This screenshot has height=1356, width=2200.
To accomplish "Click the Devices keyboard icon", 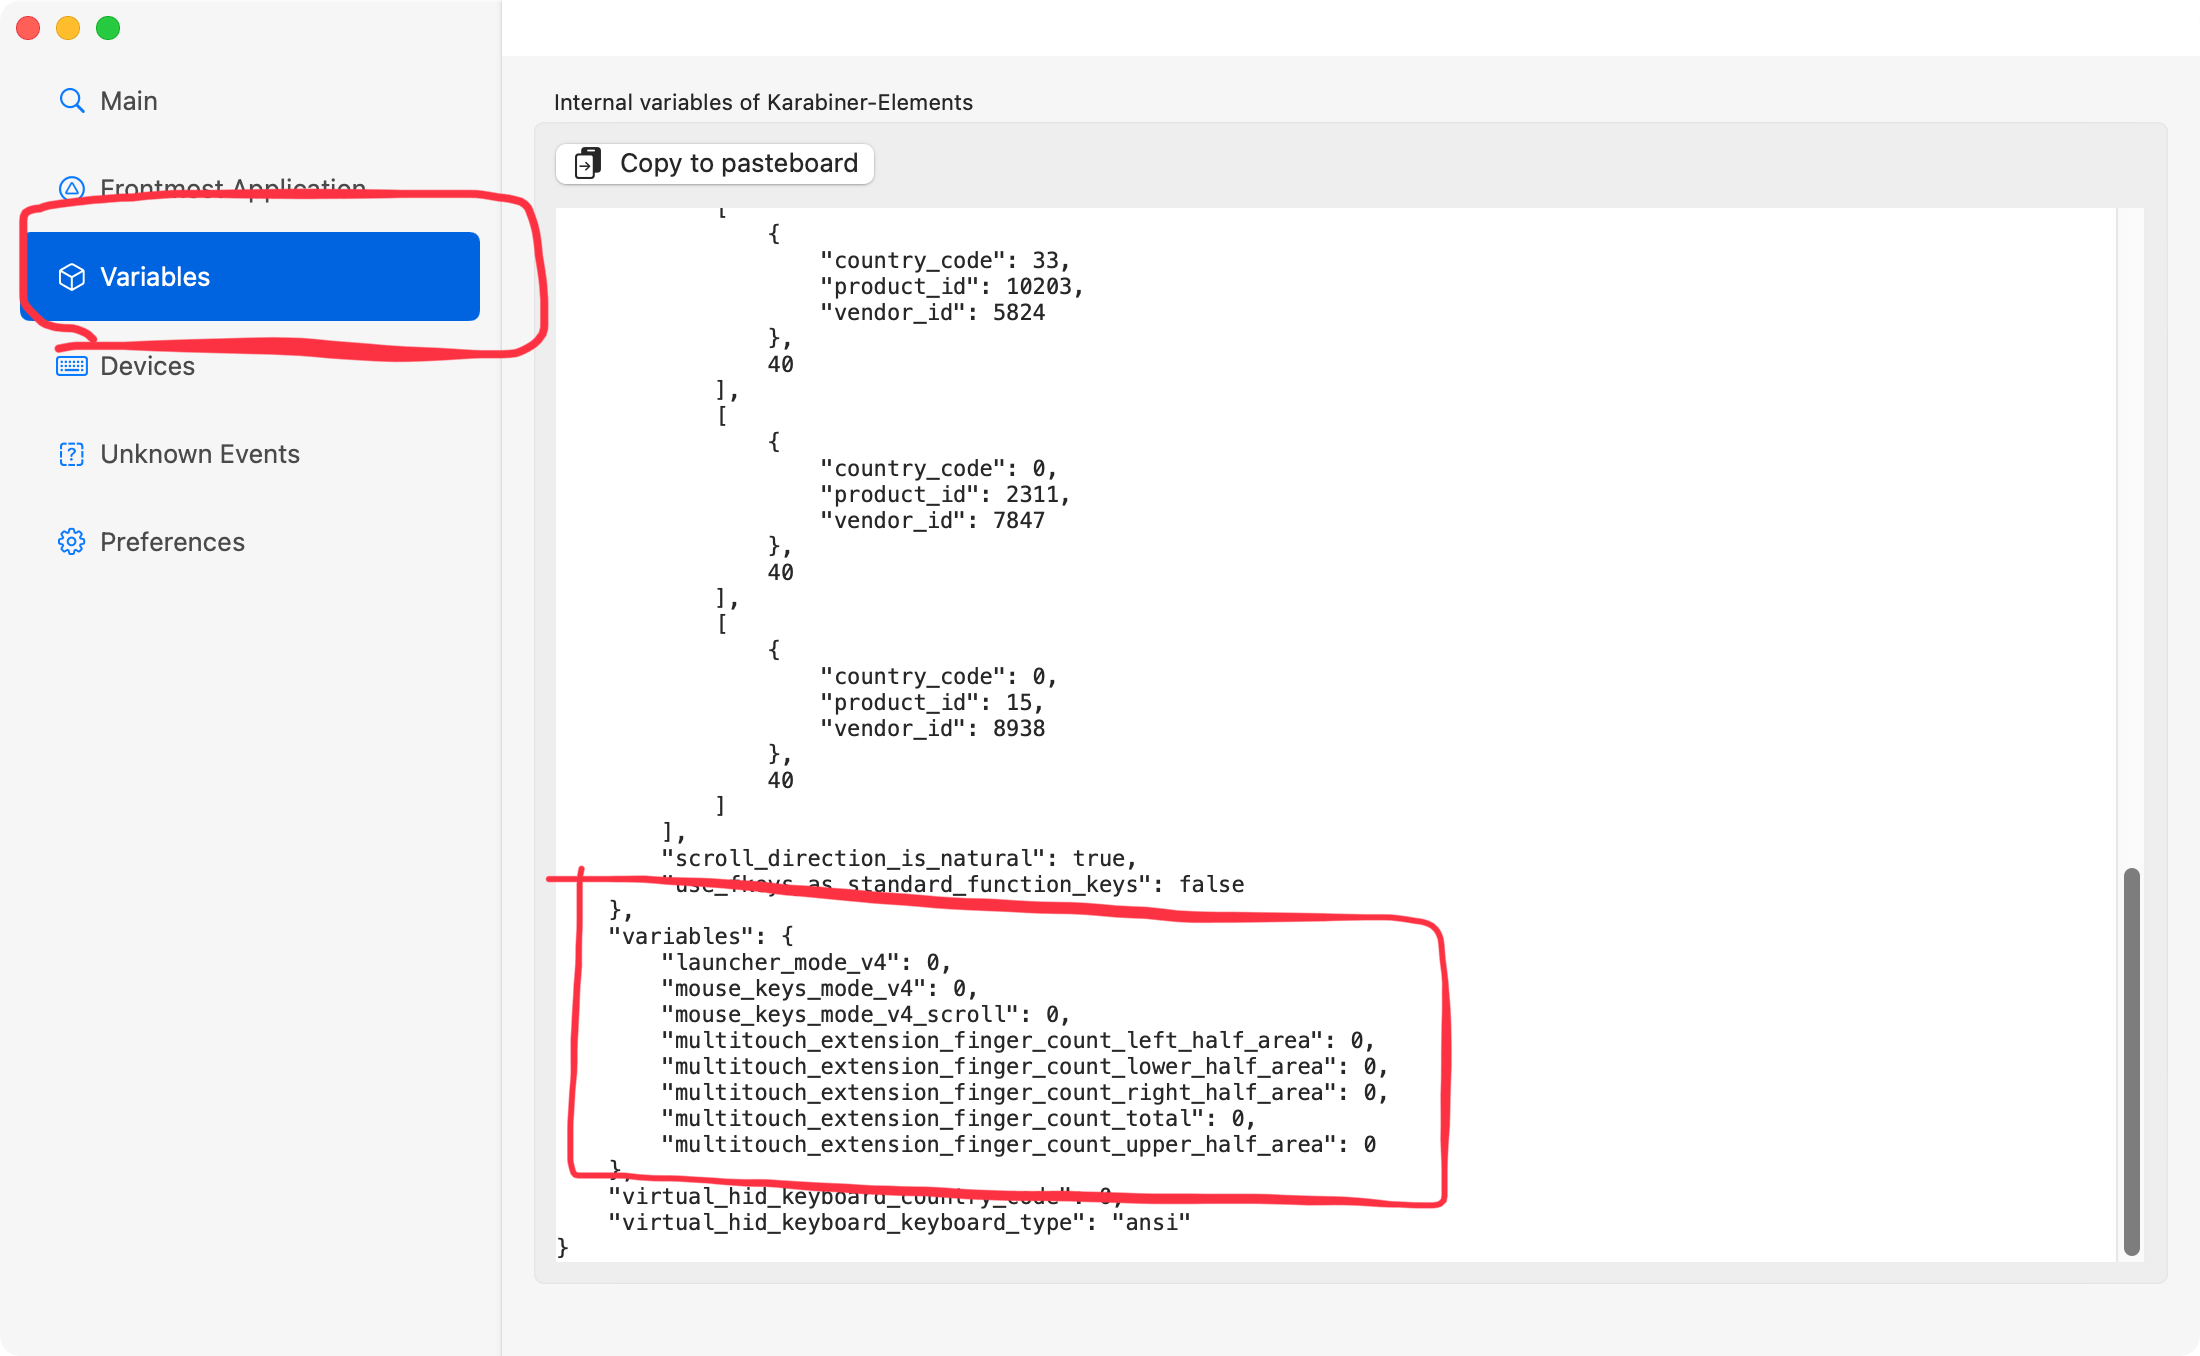I will [x=72, y=366].
